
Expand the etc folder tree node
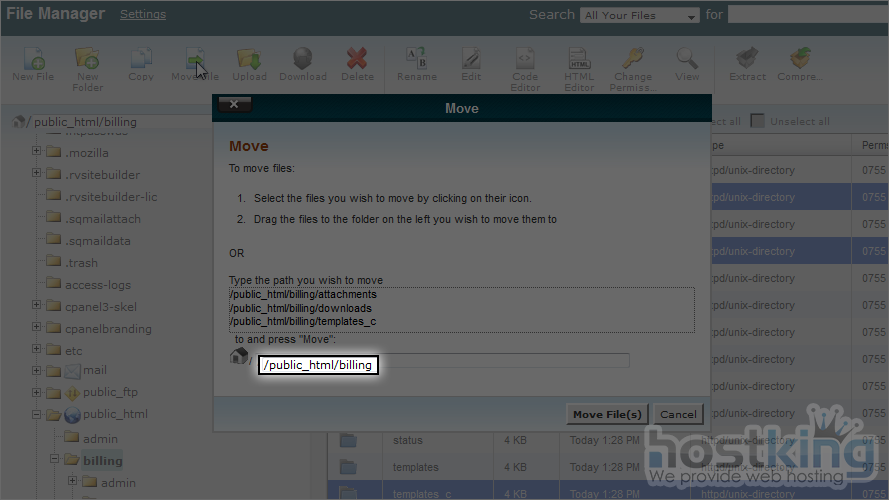tap(37, 351)
